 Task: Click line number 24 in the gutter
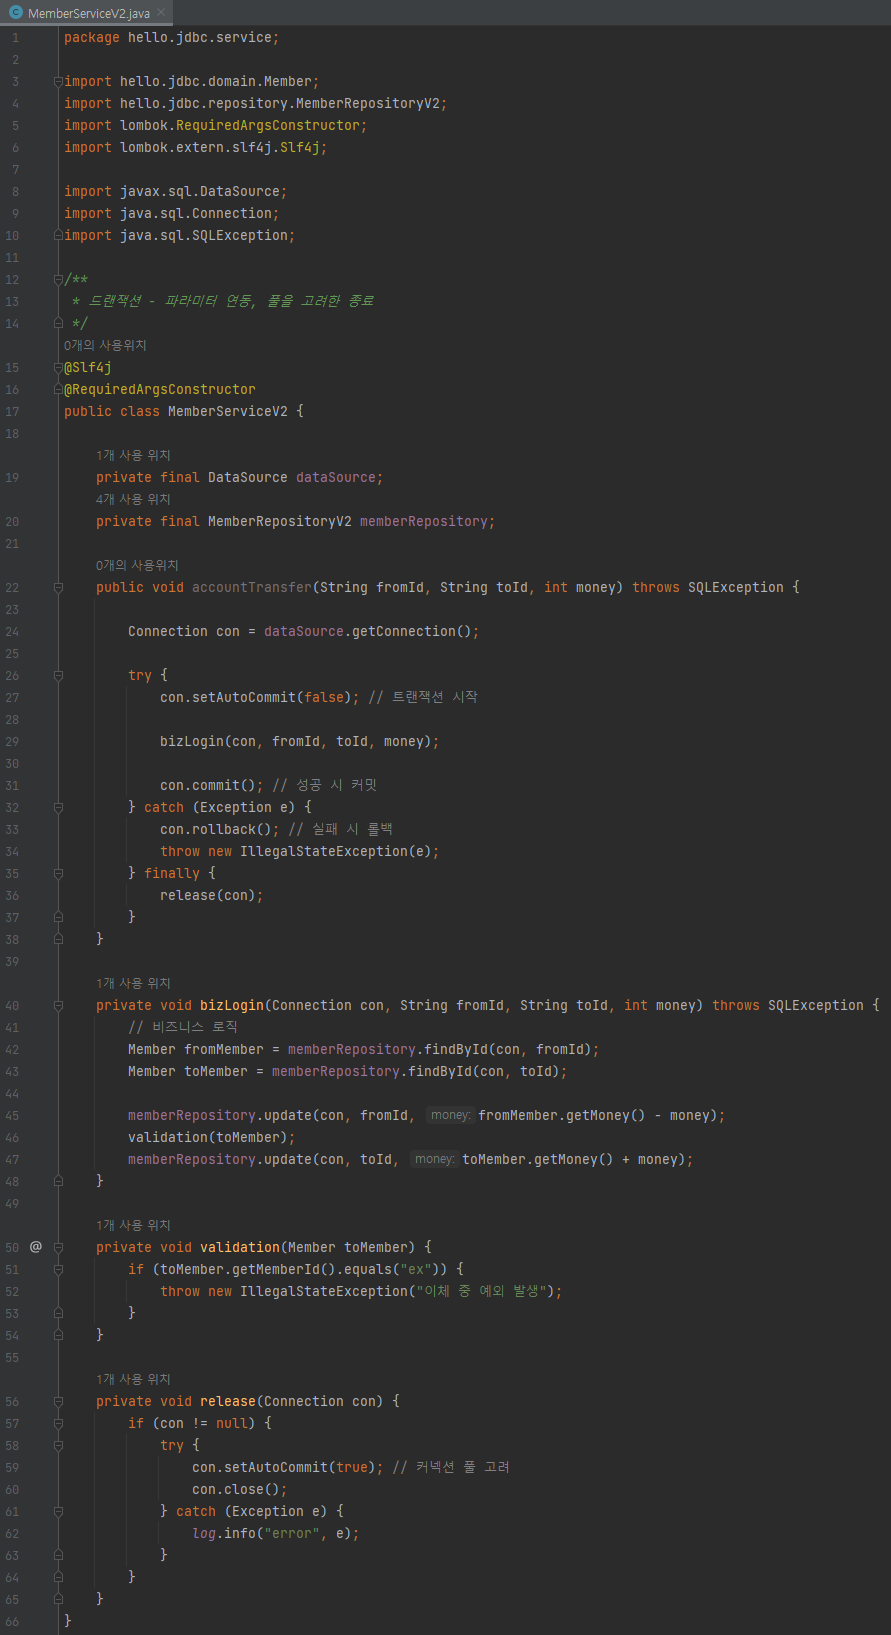click(x=12, y=631)
